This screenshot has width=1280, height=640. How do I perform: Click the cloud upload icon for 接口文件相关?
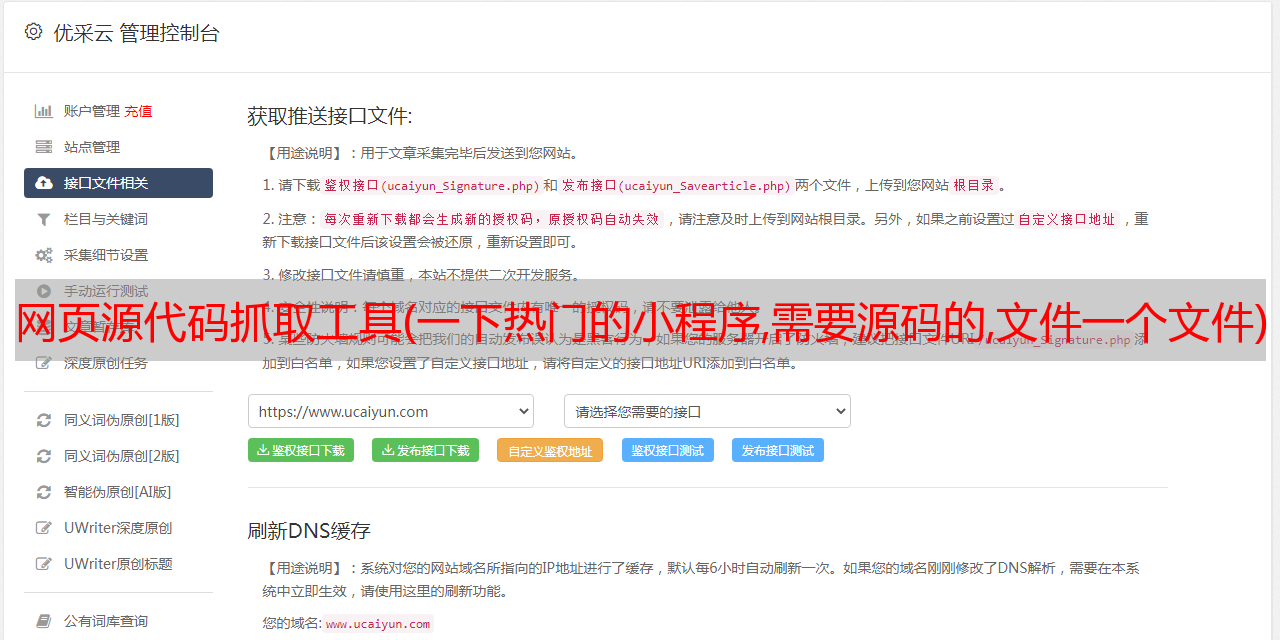pyautogui.click(x=43, y=183)
